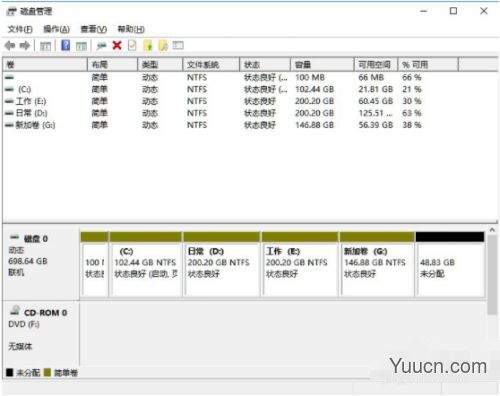Sort by the 卷 column header
The width and height of the screenshot is (500, 396).
(45, 64)
